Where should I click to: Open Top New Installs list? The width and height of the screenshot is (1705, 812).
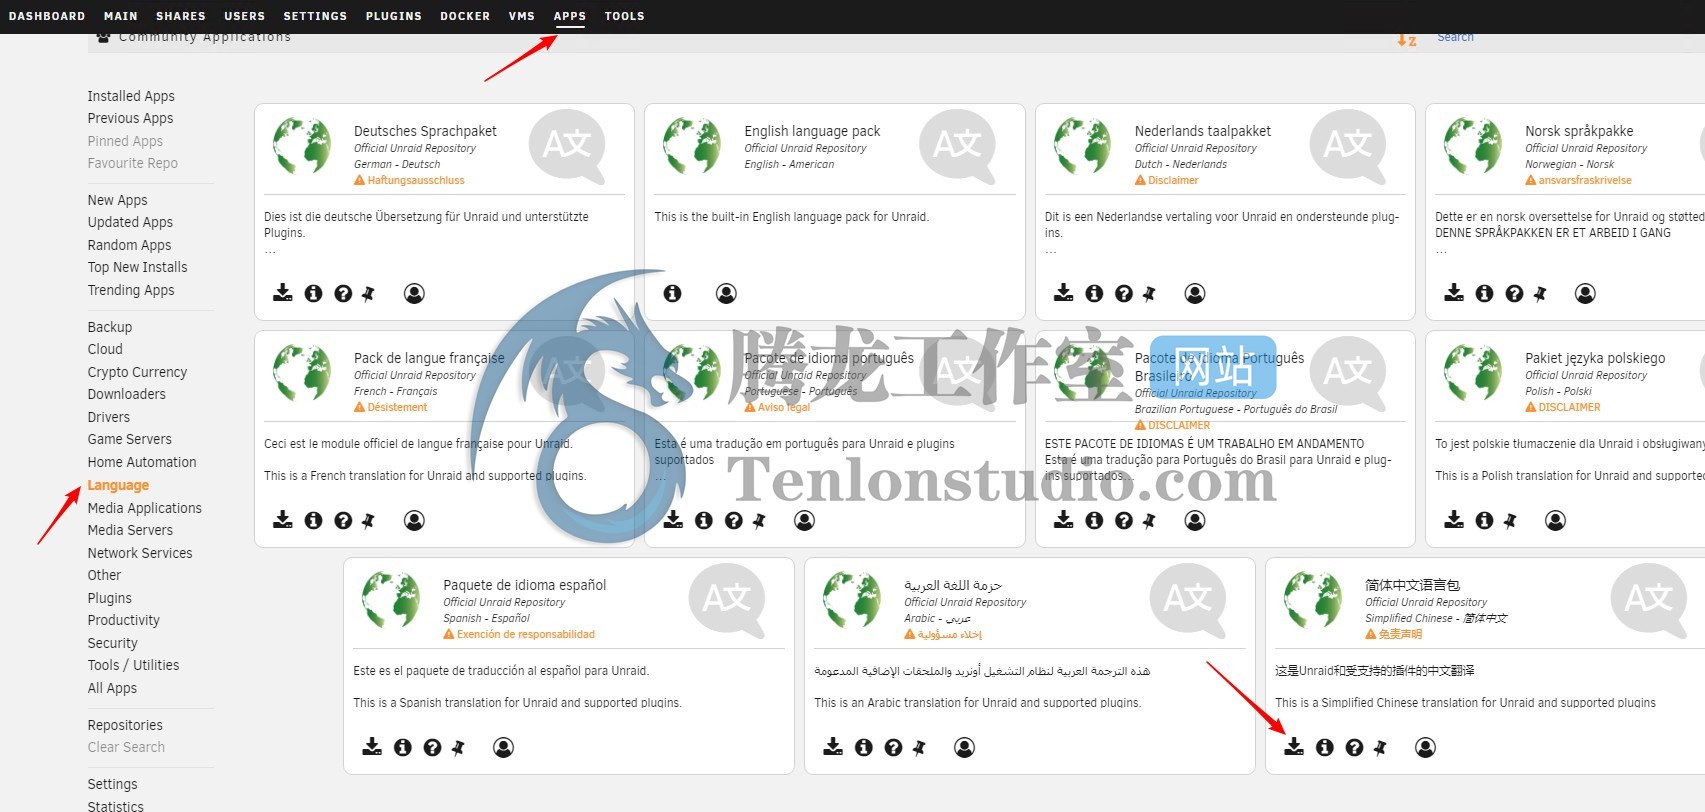tap(137, 267)
